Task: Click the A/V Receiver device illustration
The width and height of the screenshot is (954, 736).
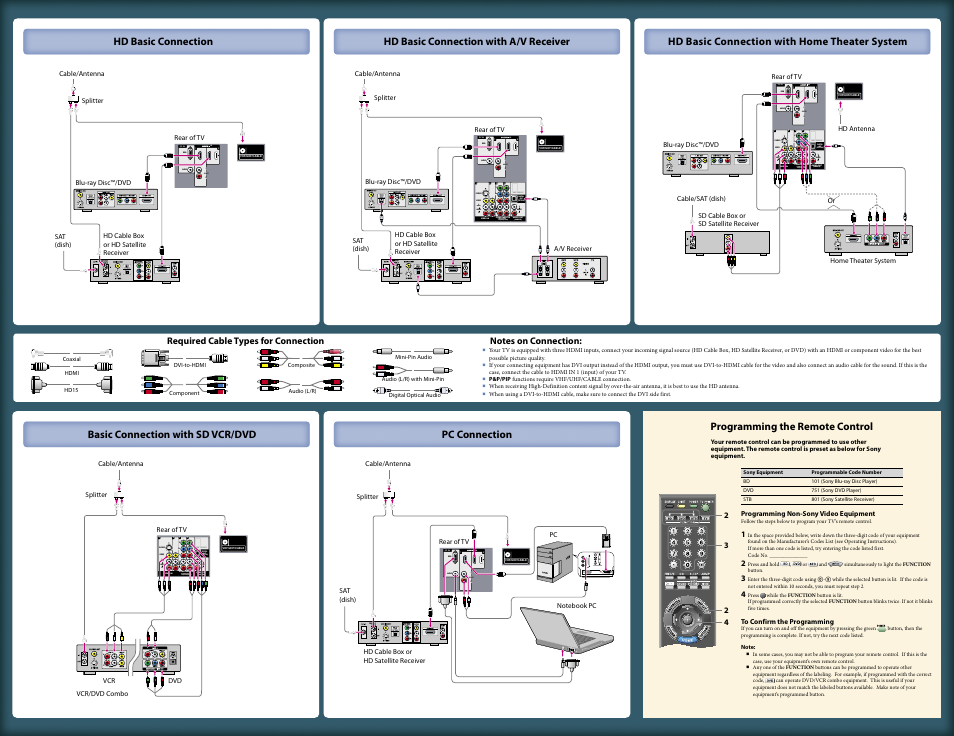Action: click(x=570, y=269)
